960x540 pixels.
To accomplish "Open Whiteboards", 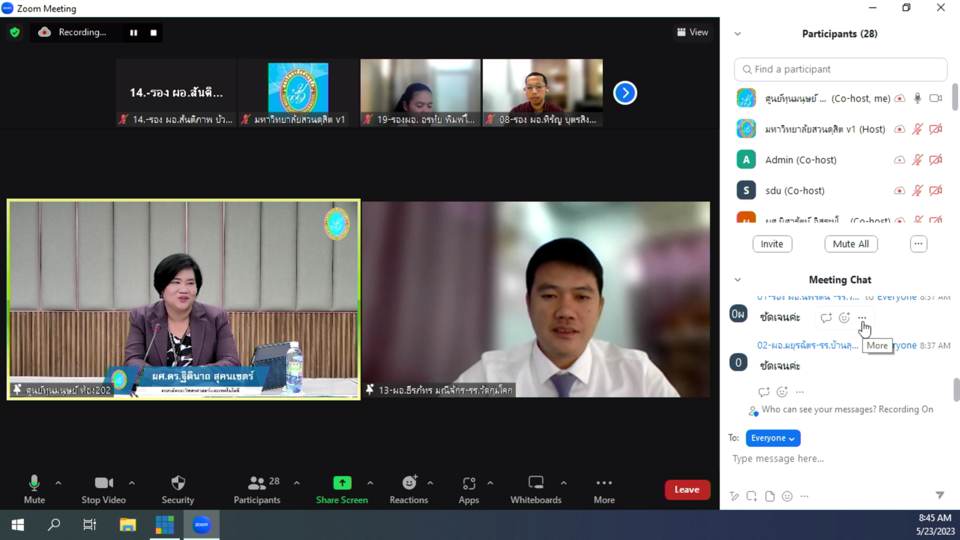I will [x=536, y=489].
